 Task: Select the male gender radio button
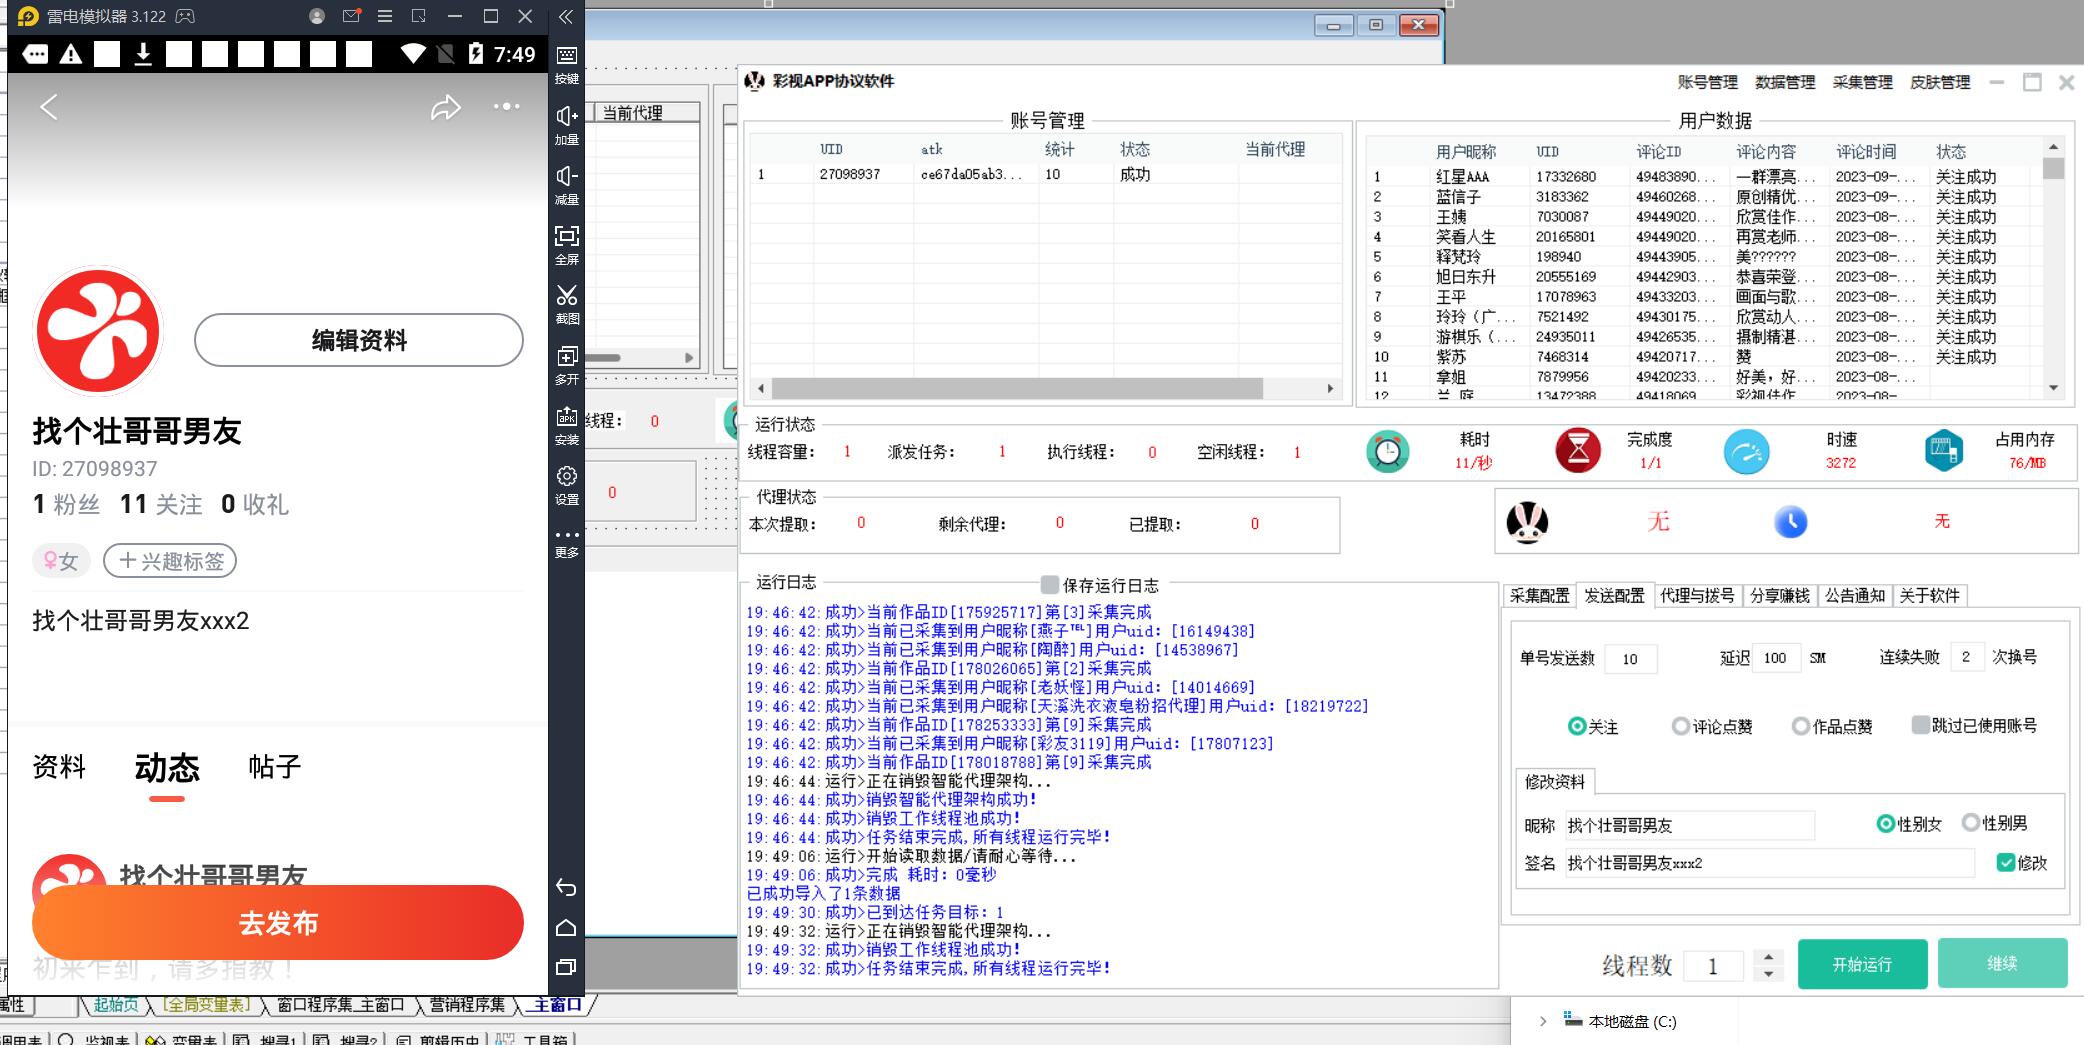pos(1971,823)
